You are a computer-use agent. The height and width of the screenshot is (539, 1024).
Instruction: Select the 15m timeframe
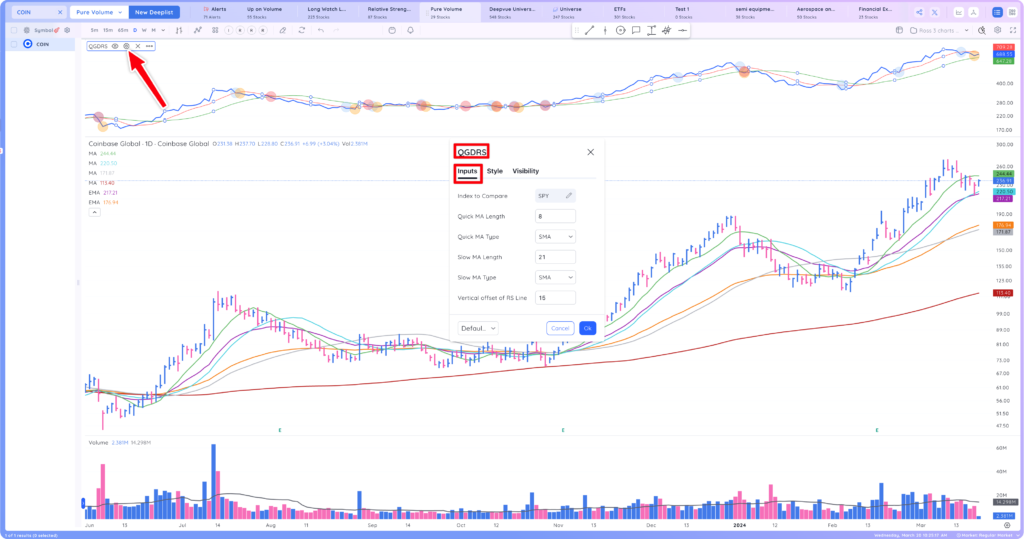[107, 30]
